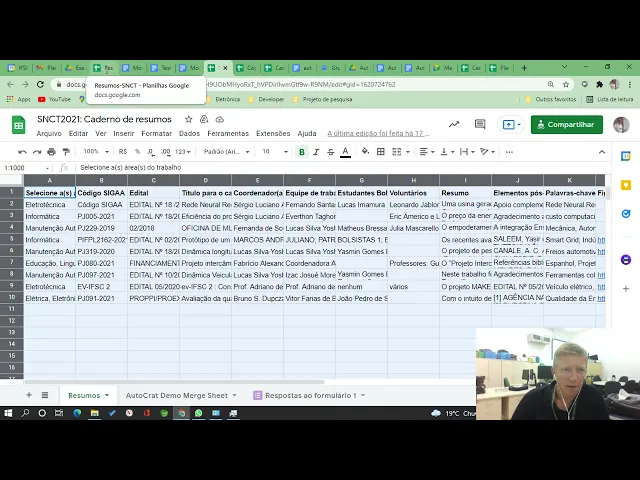Open Windows Start menu

point(8,413)
